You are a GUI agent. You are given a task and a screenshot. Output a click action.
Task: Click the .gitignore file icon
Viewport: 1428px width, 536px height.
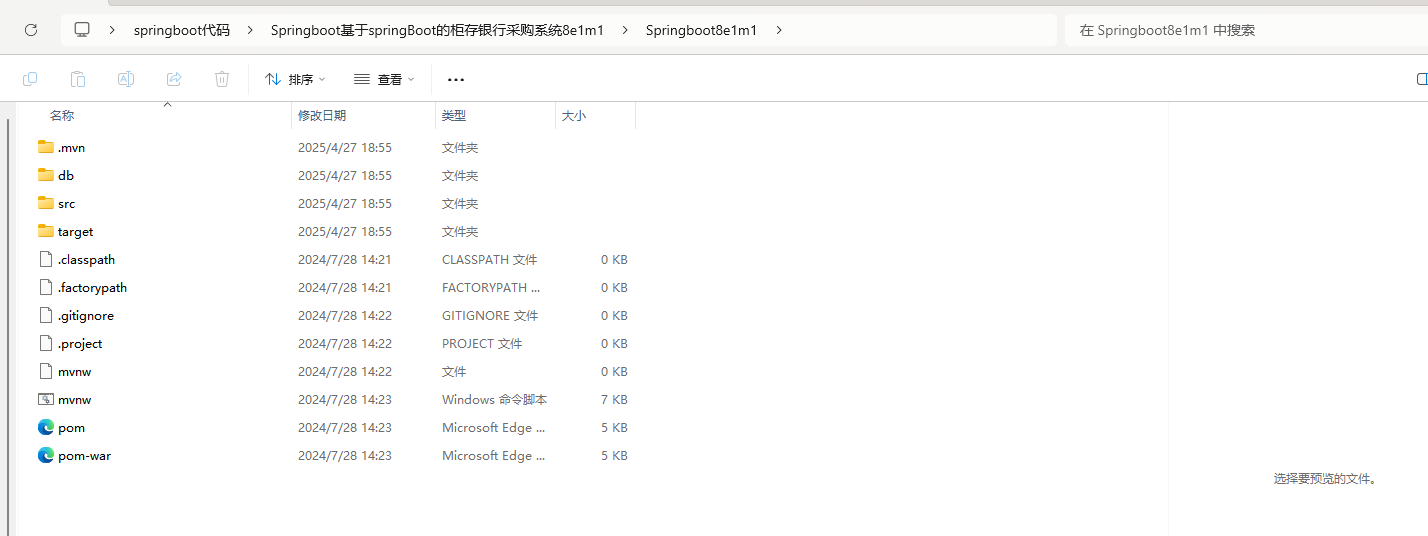tap(45, 315)
